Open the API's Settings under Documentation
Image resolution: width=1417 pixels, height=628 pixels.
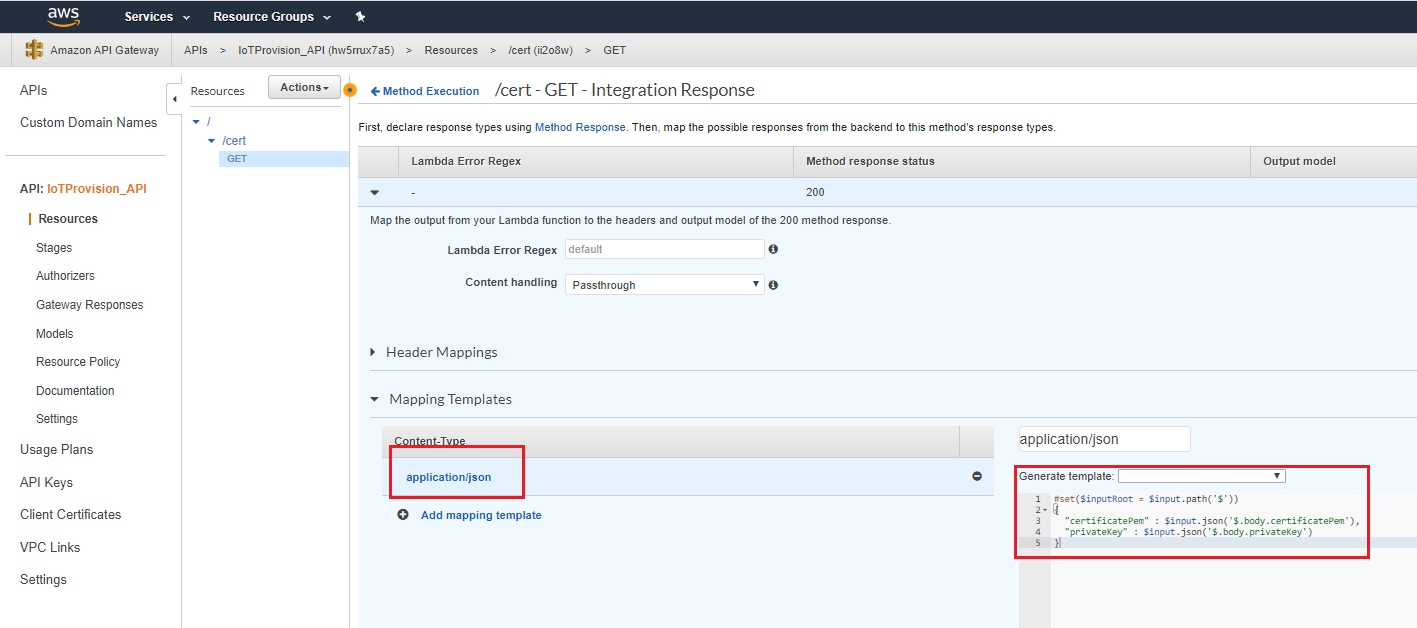click(x=57, y=419)
